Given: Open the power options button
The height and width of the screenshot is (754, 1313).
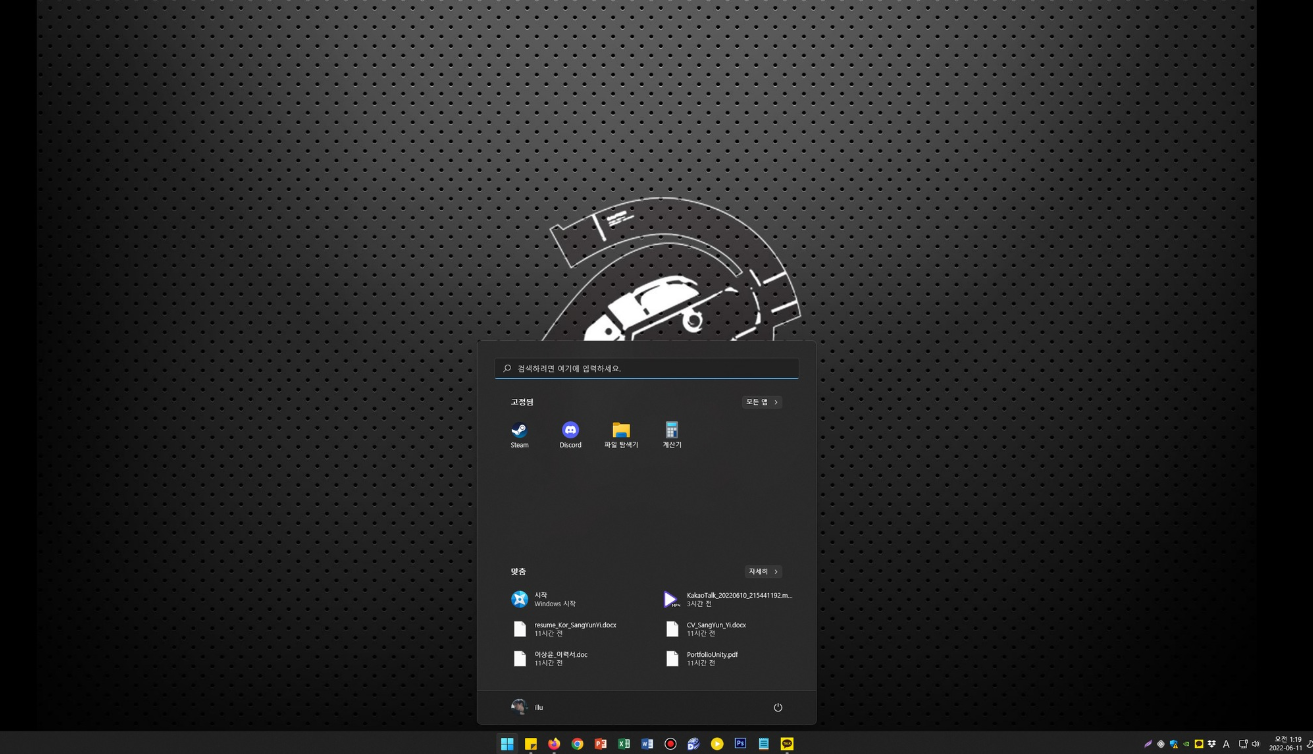Looking at the screenshot, I should pos(778,707).
